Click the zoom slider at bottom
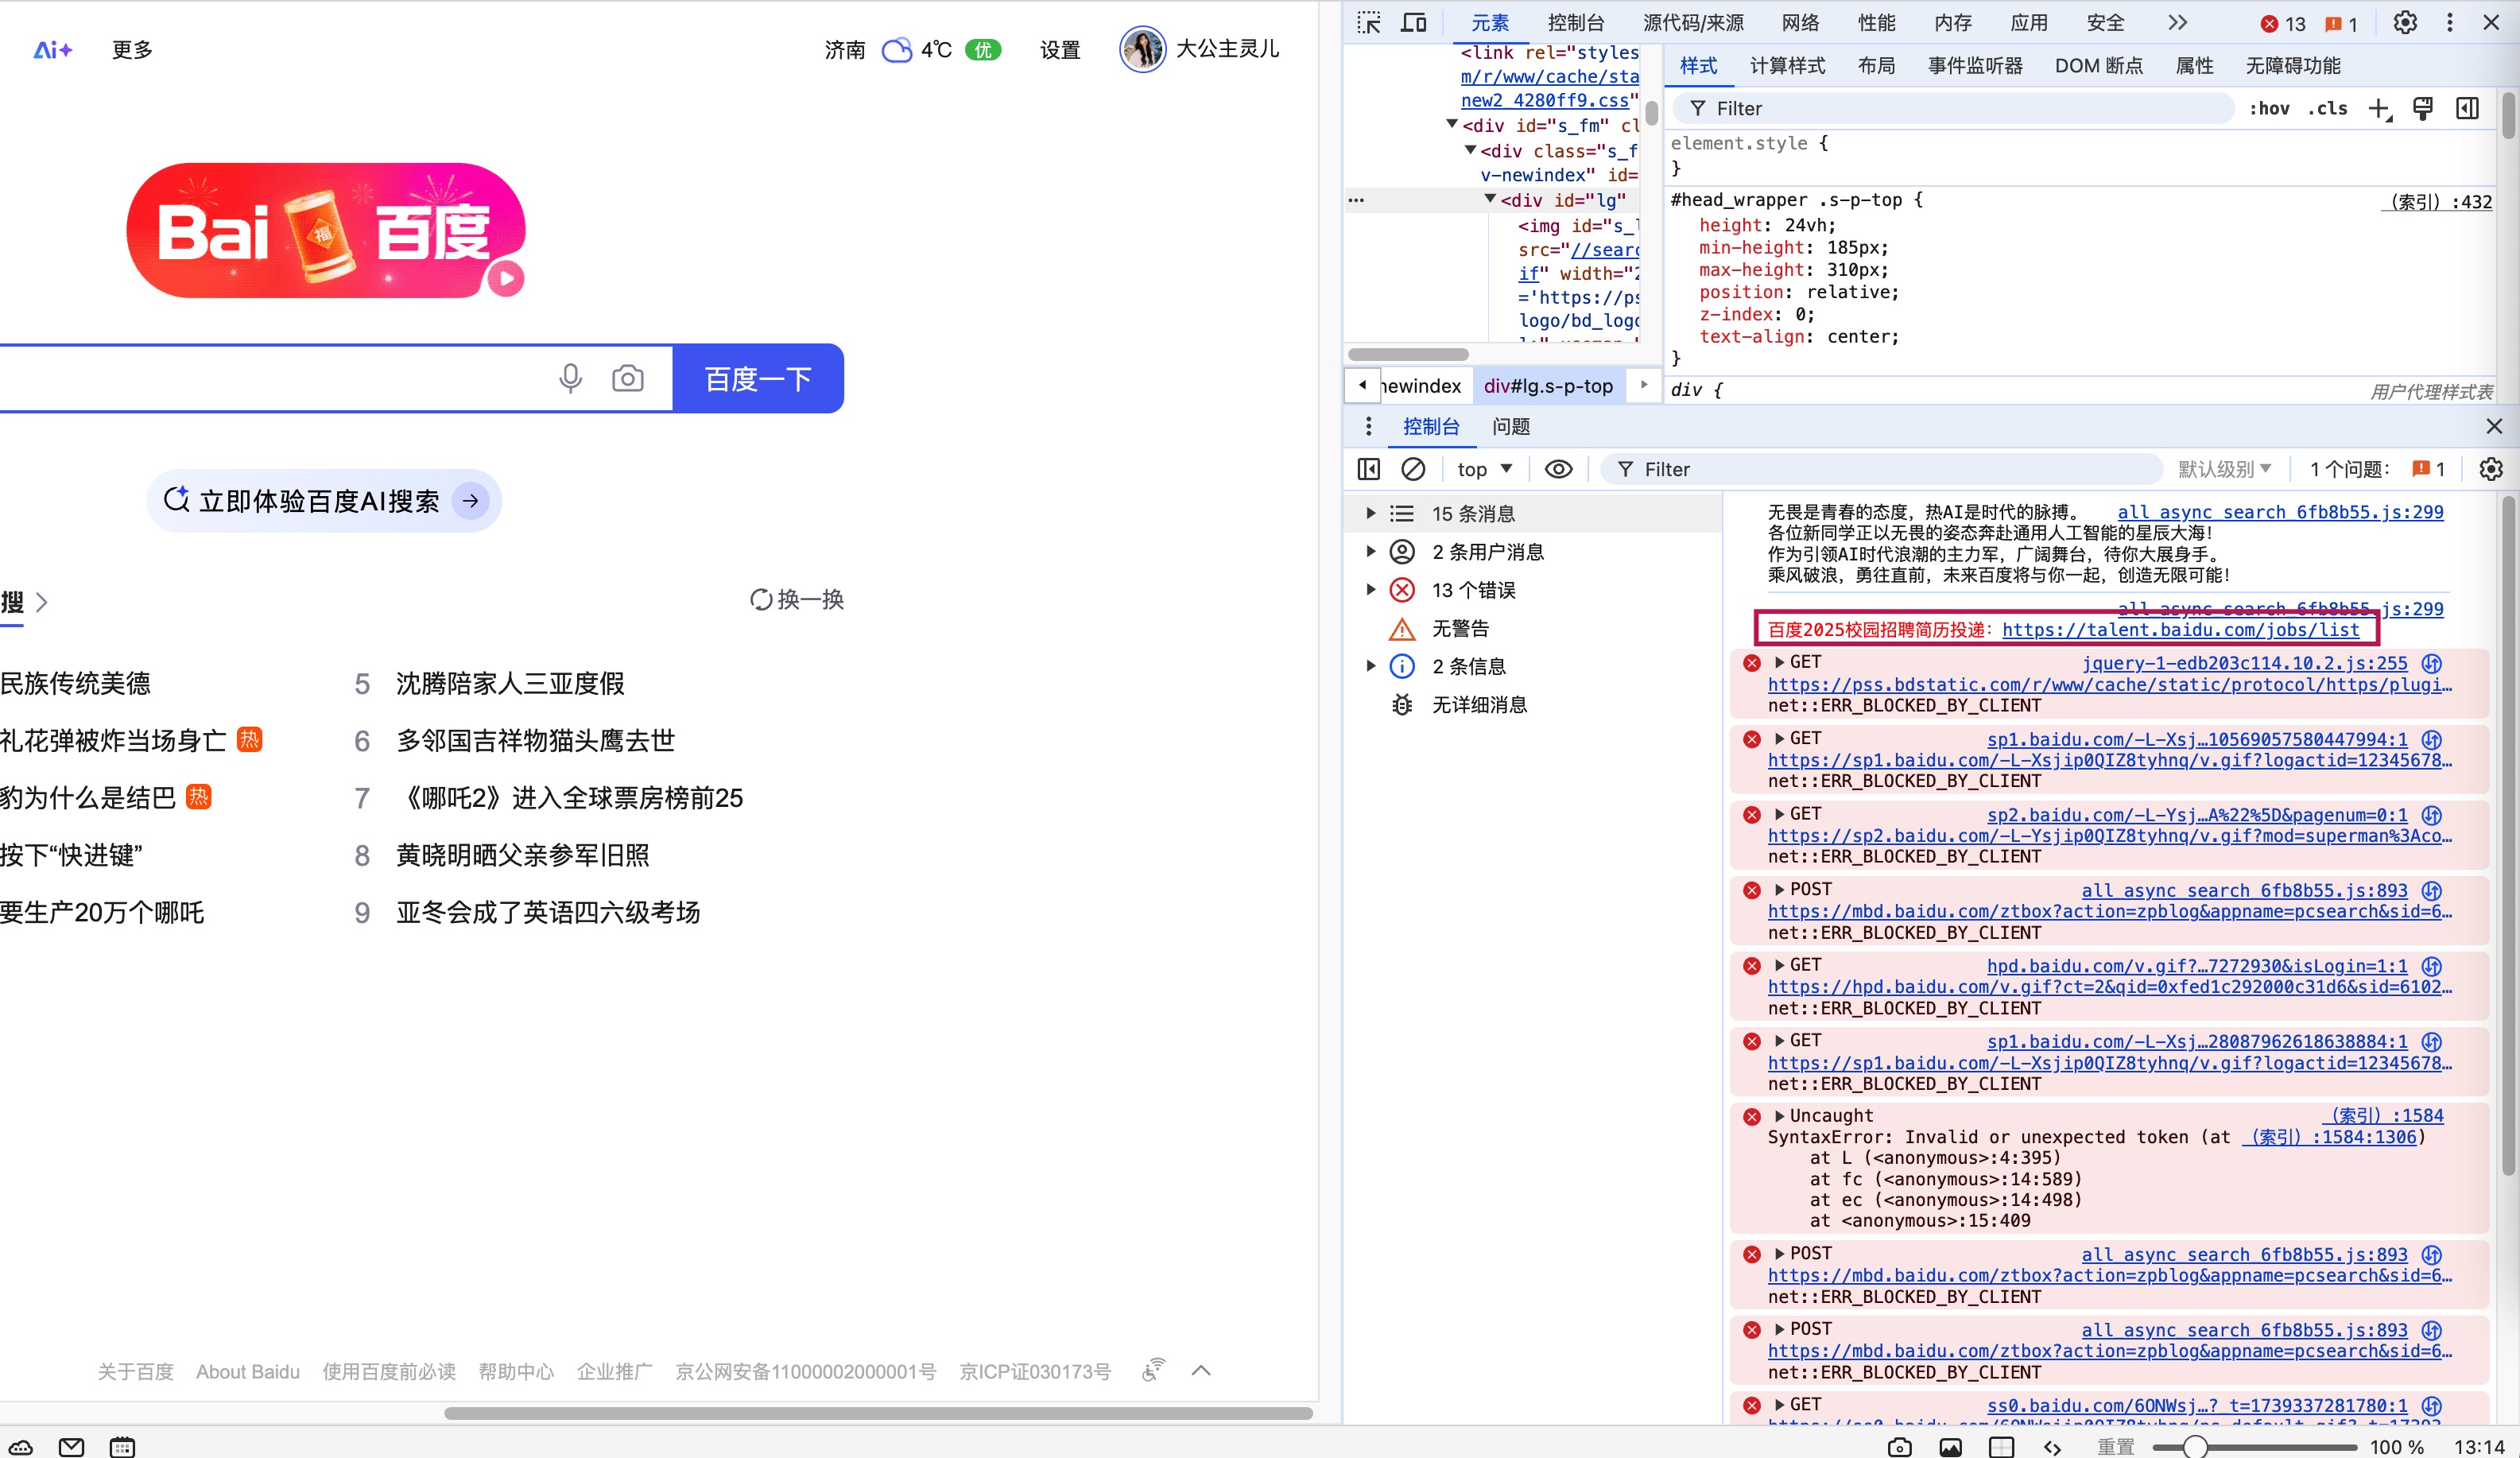The height and width of the screenshot is (1458, 2520). [x=2195, y=1447]
